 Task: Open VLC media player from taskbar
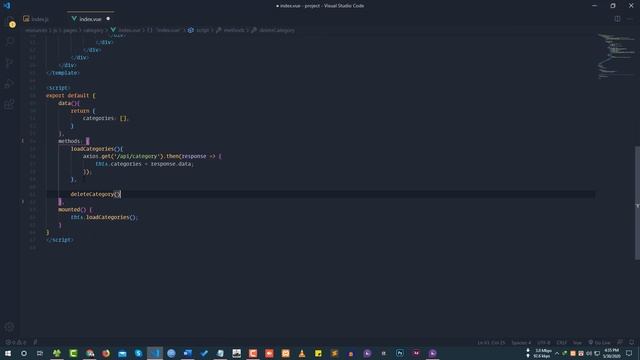(x=302, y=353)
